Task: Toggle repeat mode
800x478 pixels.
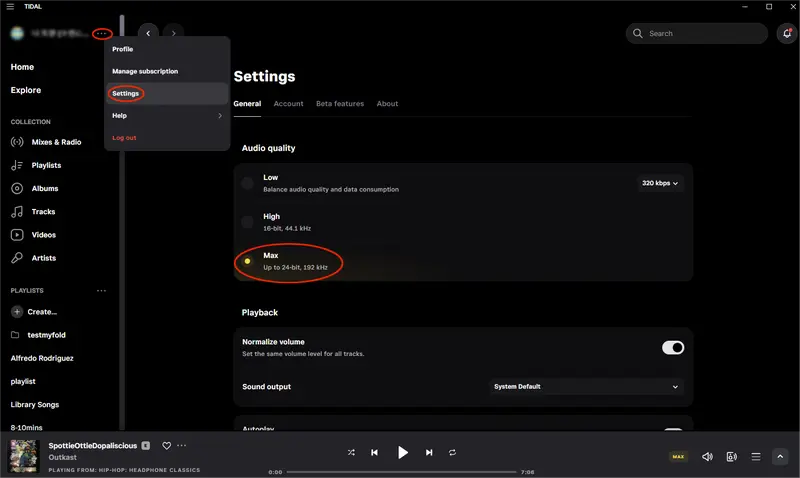Action: click(x=452, y=452)
